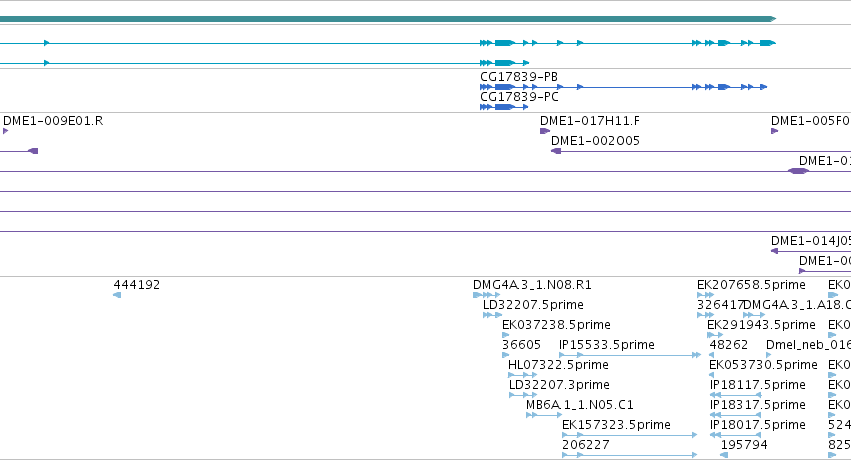Image resolution: width=851 pixels, height=460 pixels.
Task: Select the EK291943.5prime label
Action: coord(761,325)
